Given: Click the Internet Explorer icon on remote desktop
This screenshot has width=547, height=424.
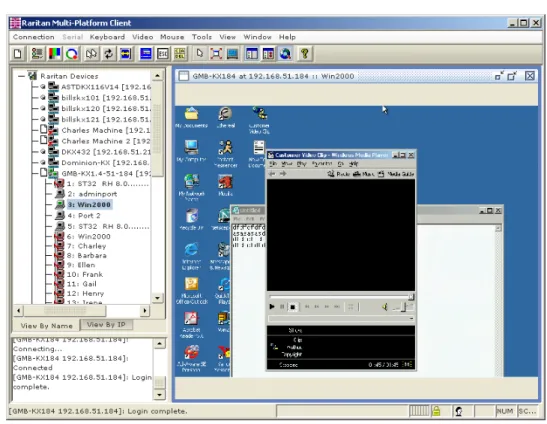Looking at the screenshot, I should 191,256.
